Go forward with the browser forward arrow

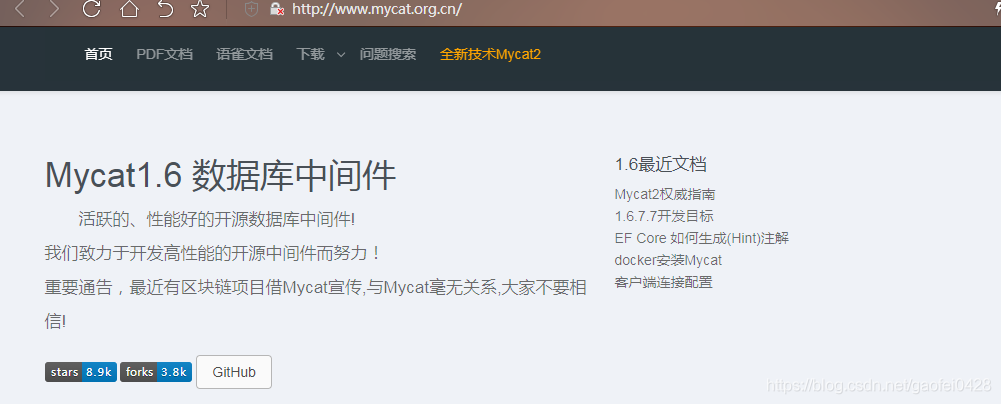point(54,9)
